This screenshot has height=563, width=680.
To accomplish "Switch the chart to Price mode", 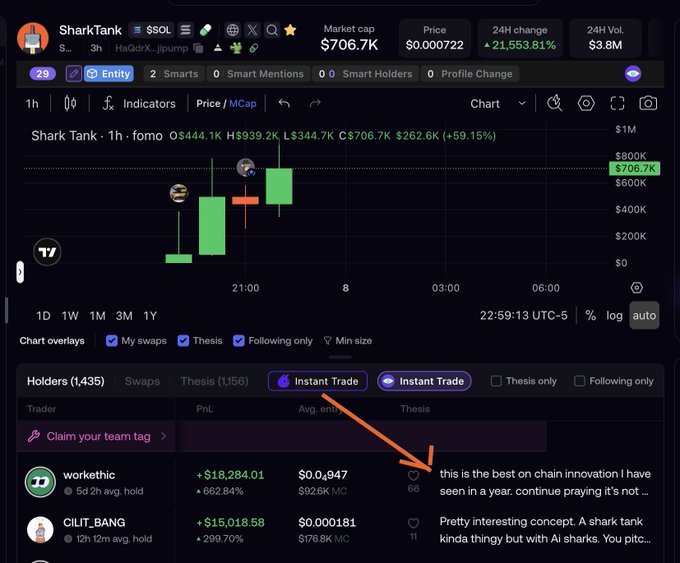I will [x=208, y=104].
